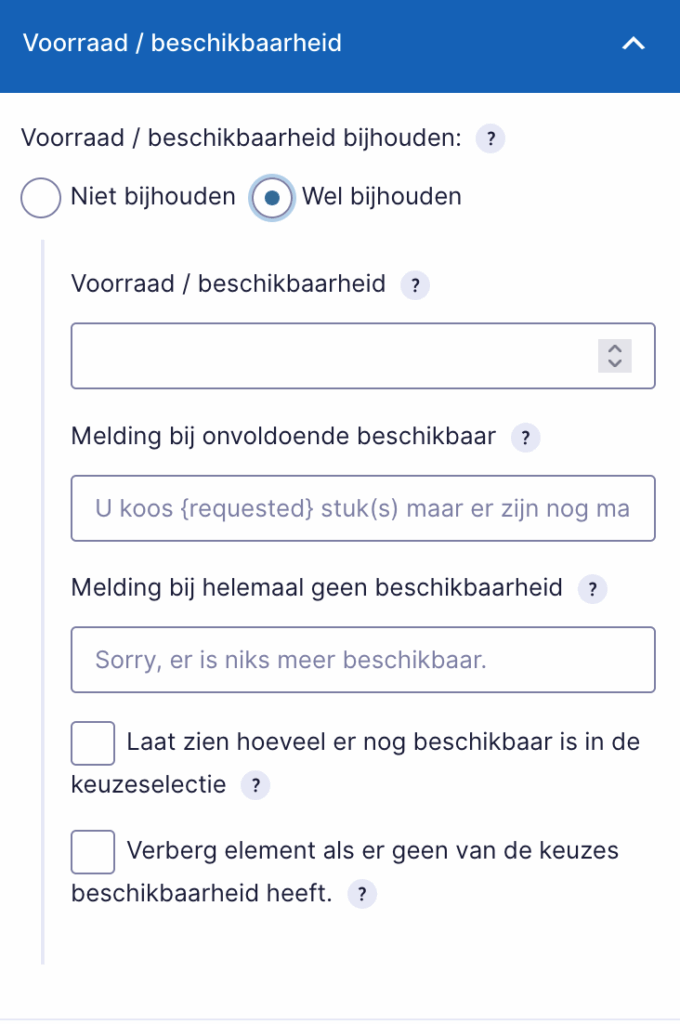680x1024 pixels.
Task: Collapse panel with the chevron-up icon
Action: [633, 43]
